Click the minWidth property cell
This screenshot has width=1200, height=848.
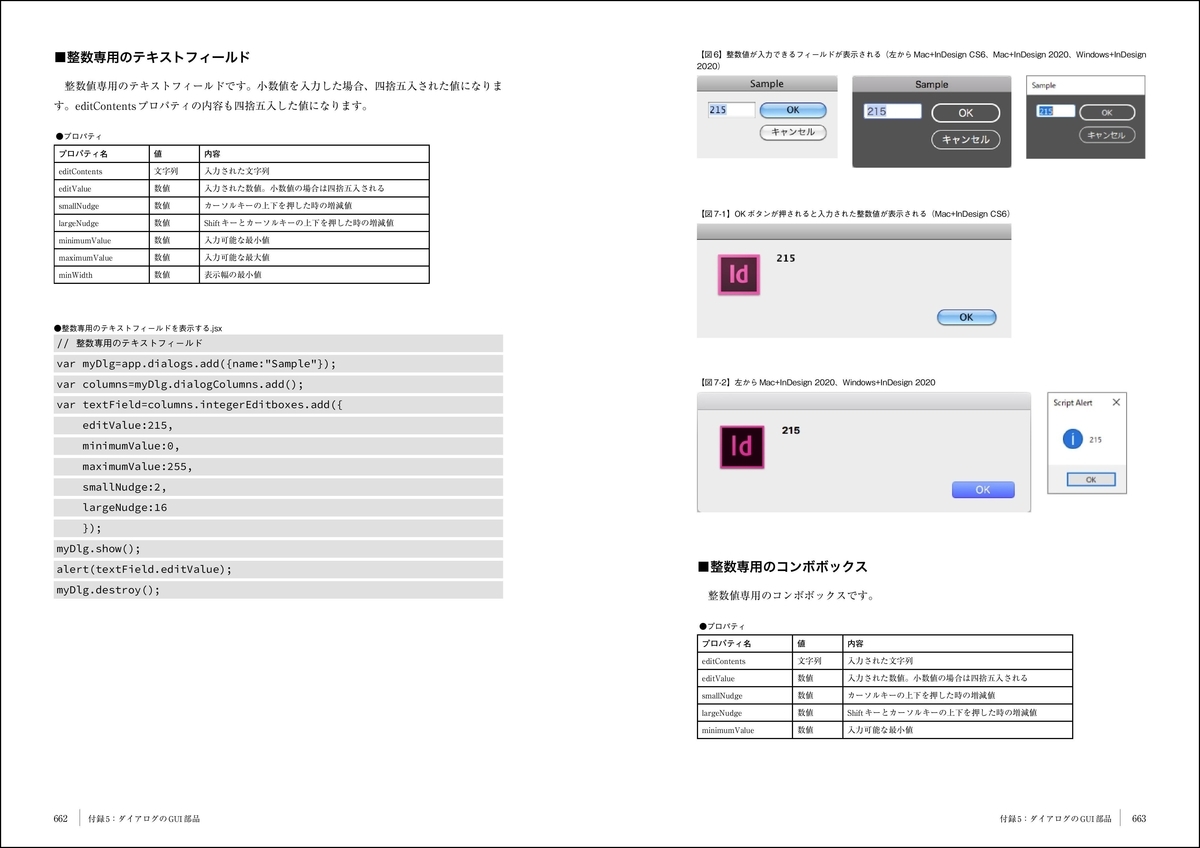pos(102,274)
